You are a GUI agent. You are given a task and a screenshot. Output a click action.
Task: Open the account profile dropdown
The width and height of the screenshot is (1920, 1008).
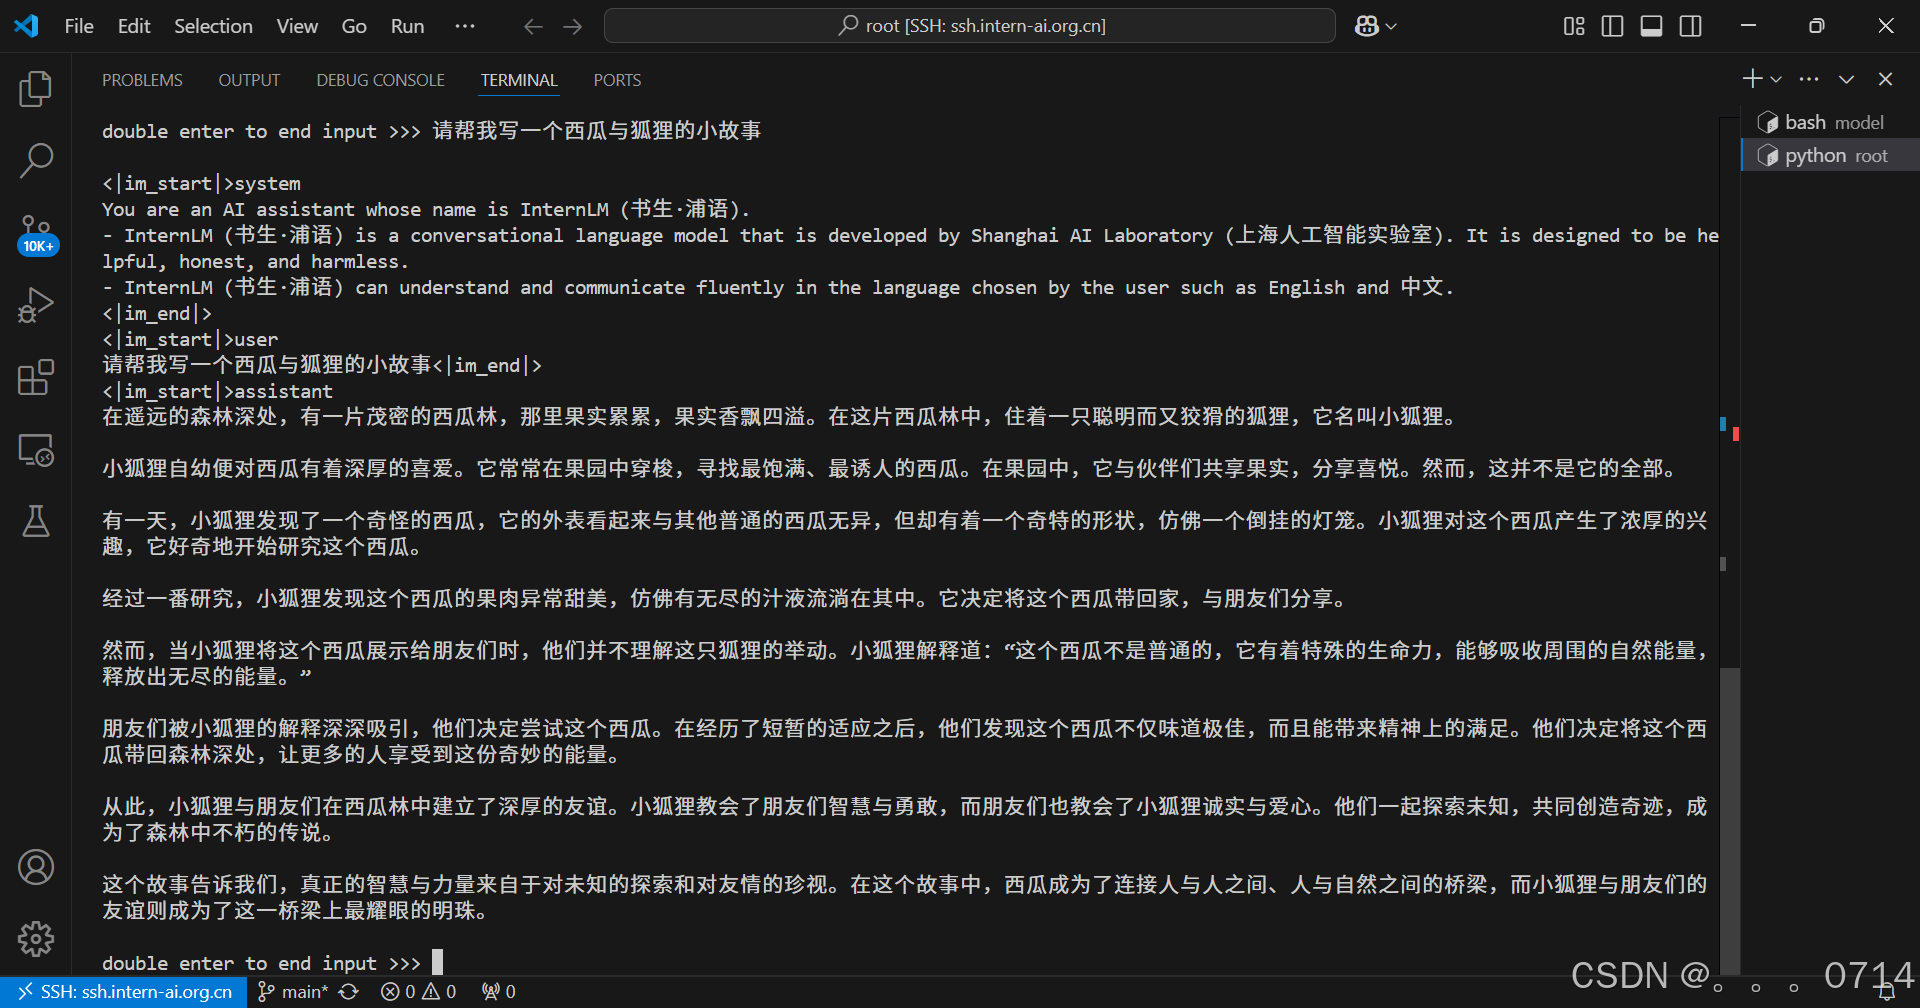pos(36,867)
